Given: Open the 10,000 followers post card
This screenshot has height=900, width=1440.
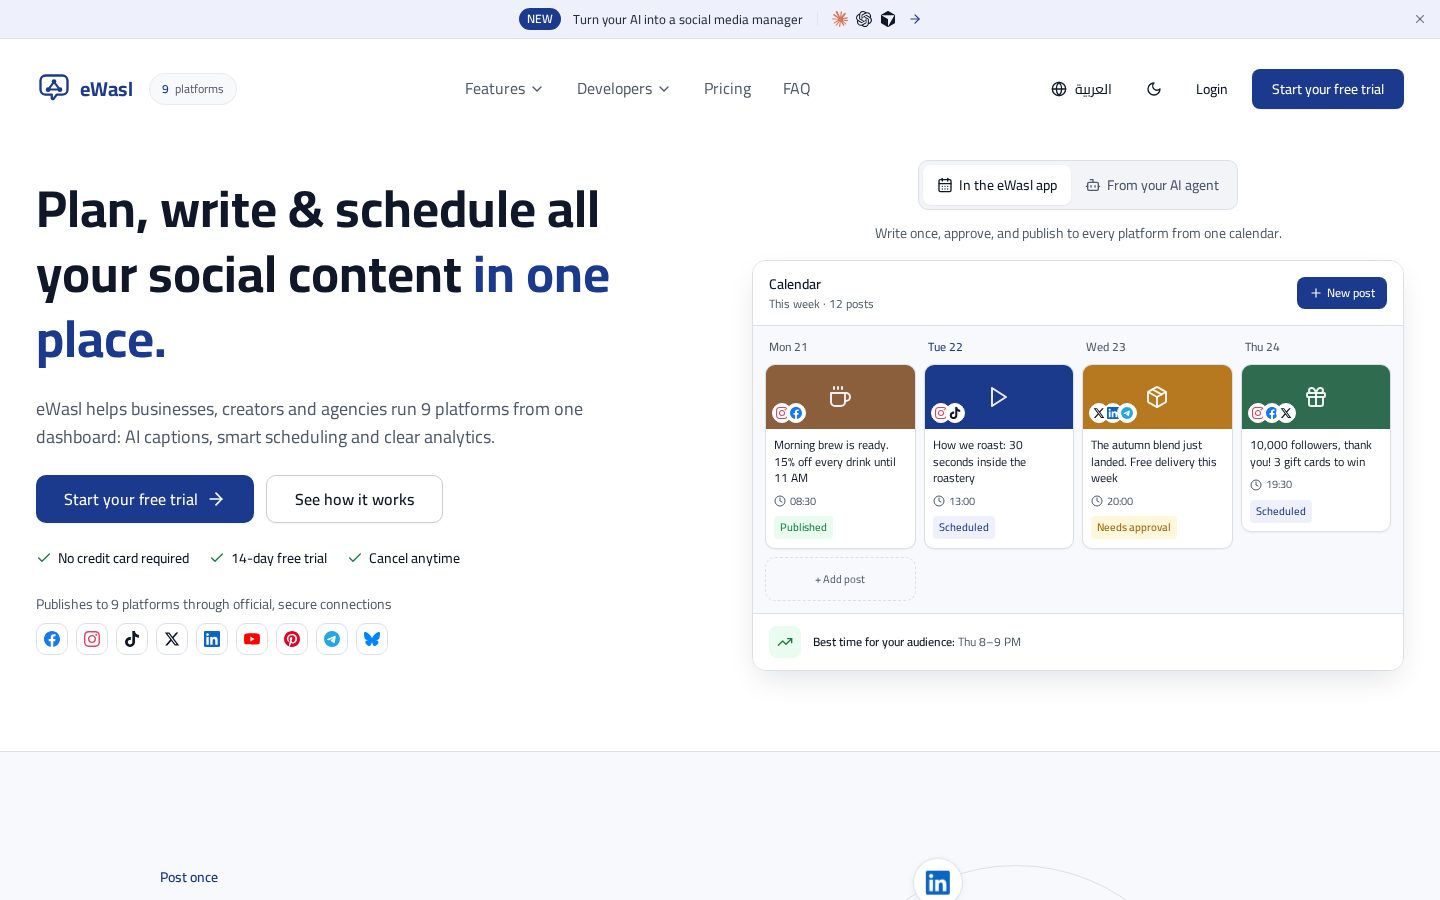Looking at the screenshot, I should pyautogui.click(x=1316, y=448).
